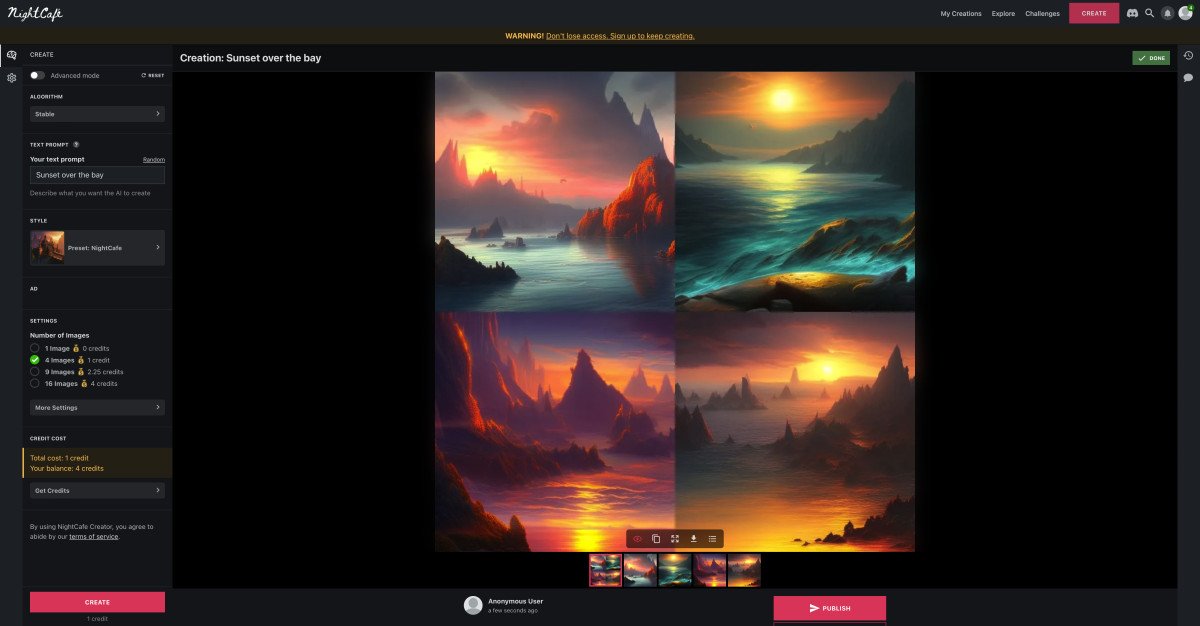
Task: Select the teal ocean sunset thumbnail
Action: click(675, 570)
